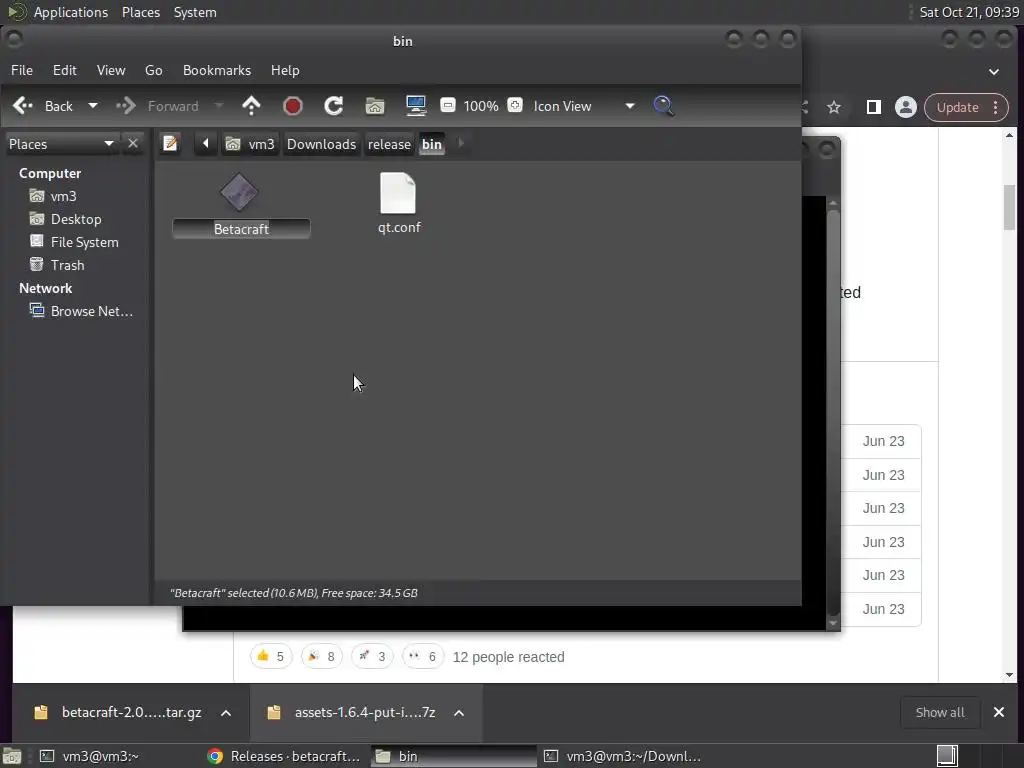Click the clock in the top panel

969,12
